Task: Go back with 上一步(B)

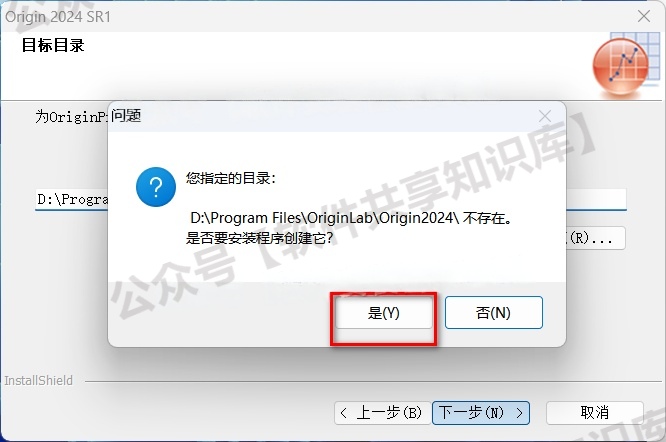Action: click(x=383, y=413)
